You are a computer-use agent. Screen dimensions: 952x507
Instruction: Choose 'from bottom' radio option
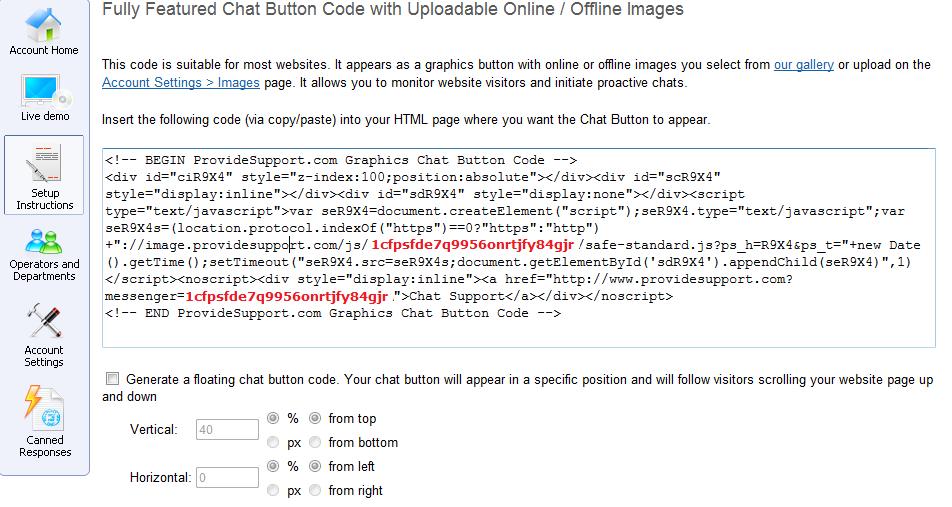point(314,442)
